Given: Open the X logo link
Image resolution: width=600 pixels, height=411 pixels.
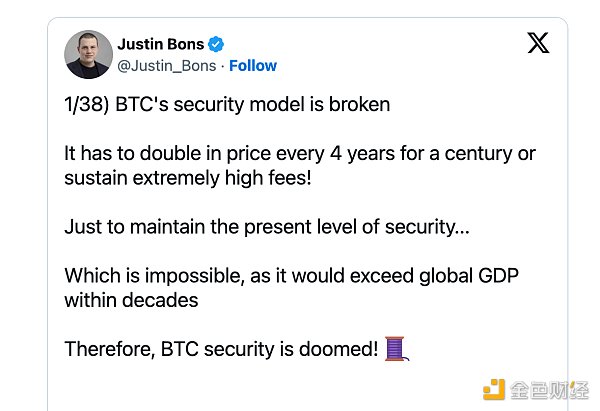Looking at the screenshot, I should click(537, 43).
